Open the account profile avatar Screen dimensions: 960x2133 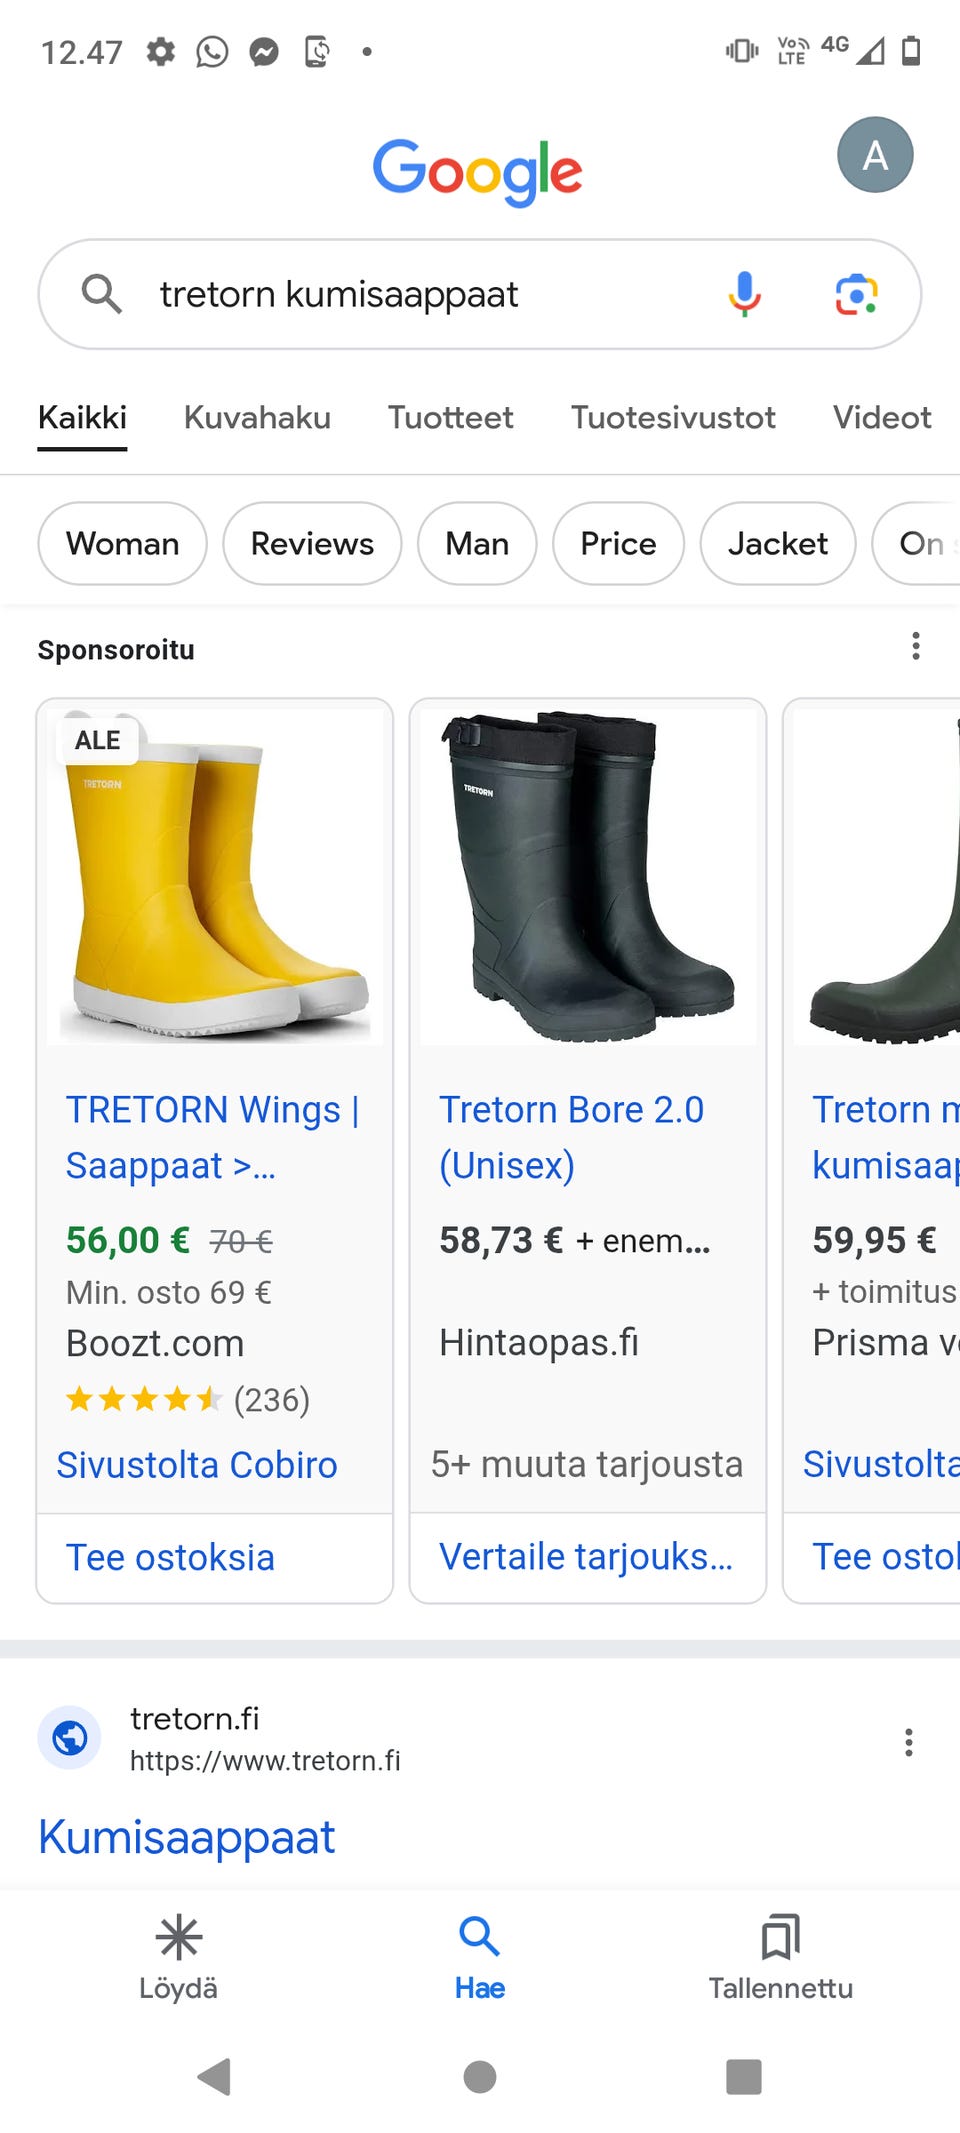click(x=875, y=155)
